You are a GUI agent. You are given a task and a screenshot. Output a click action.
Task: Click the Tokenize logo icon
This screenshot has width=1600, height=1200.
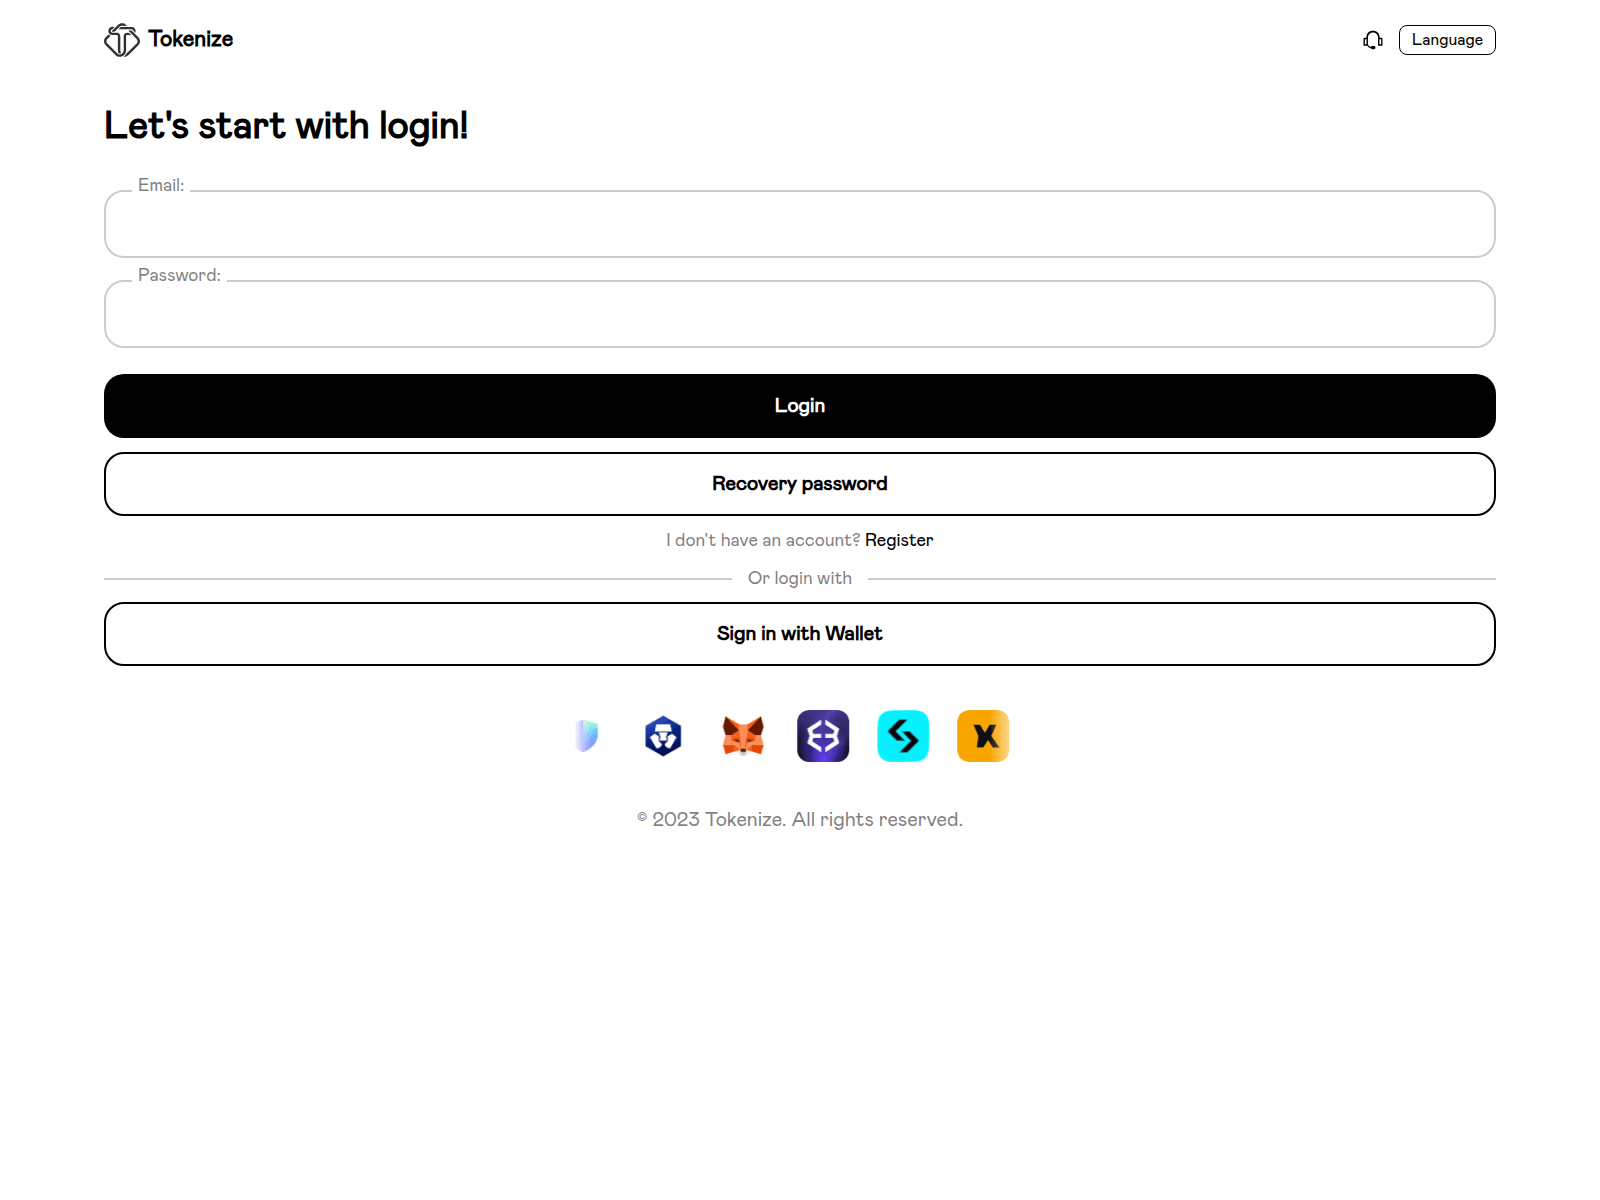tap(122, 40)
